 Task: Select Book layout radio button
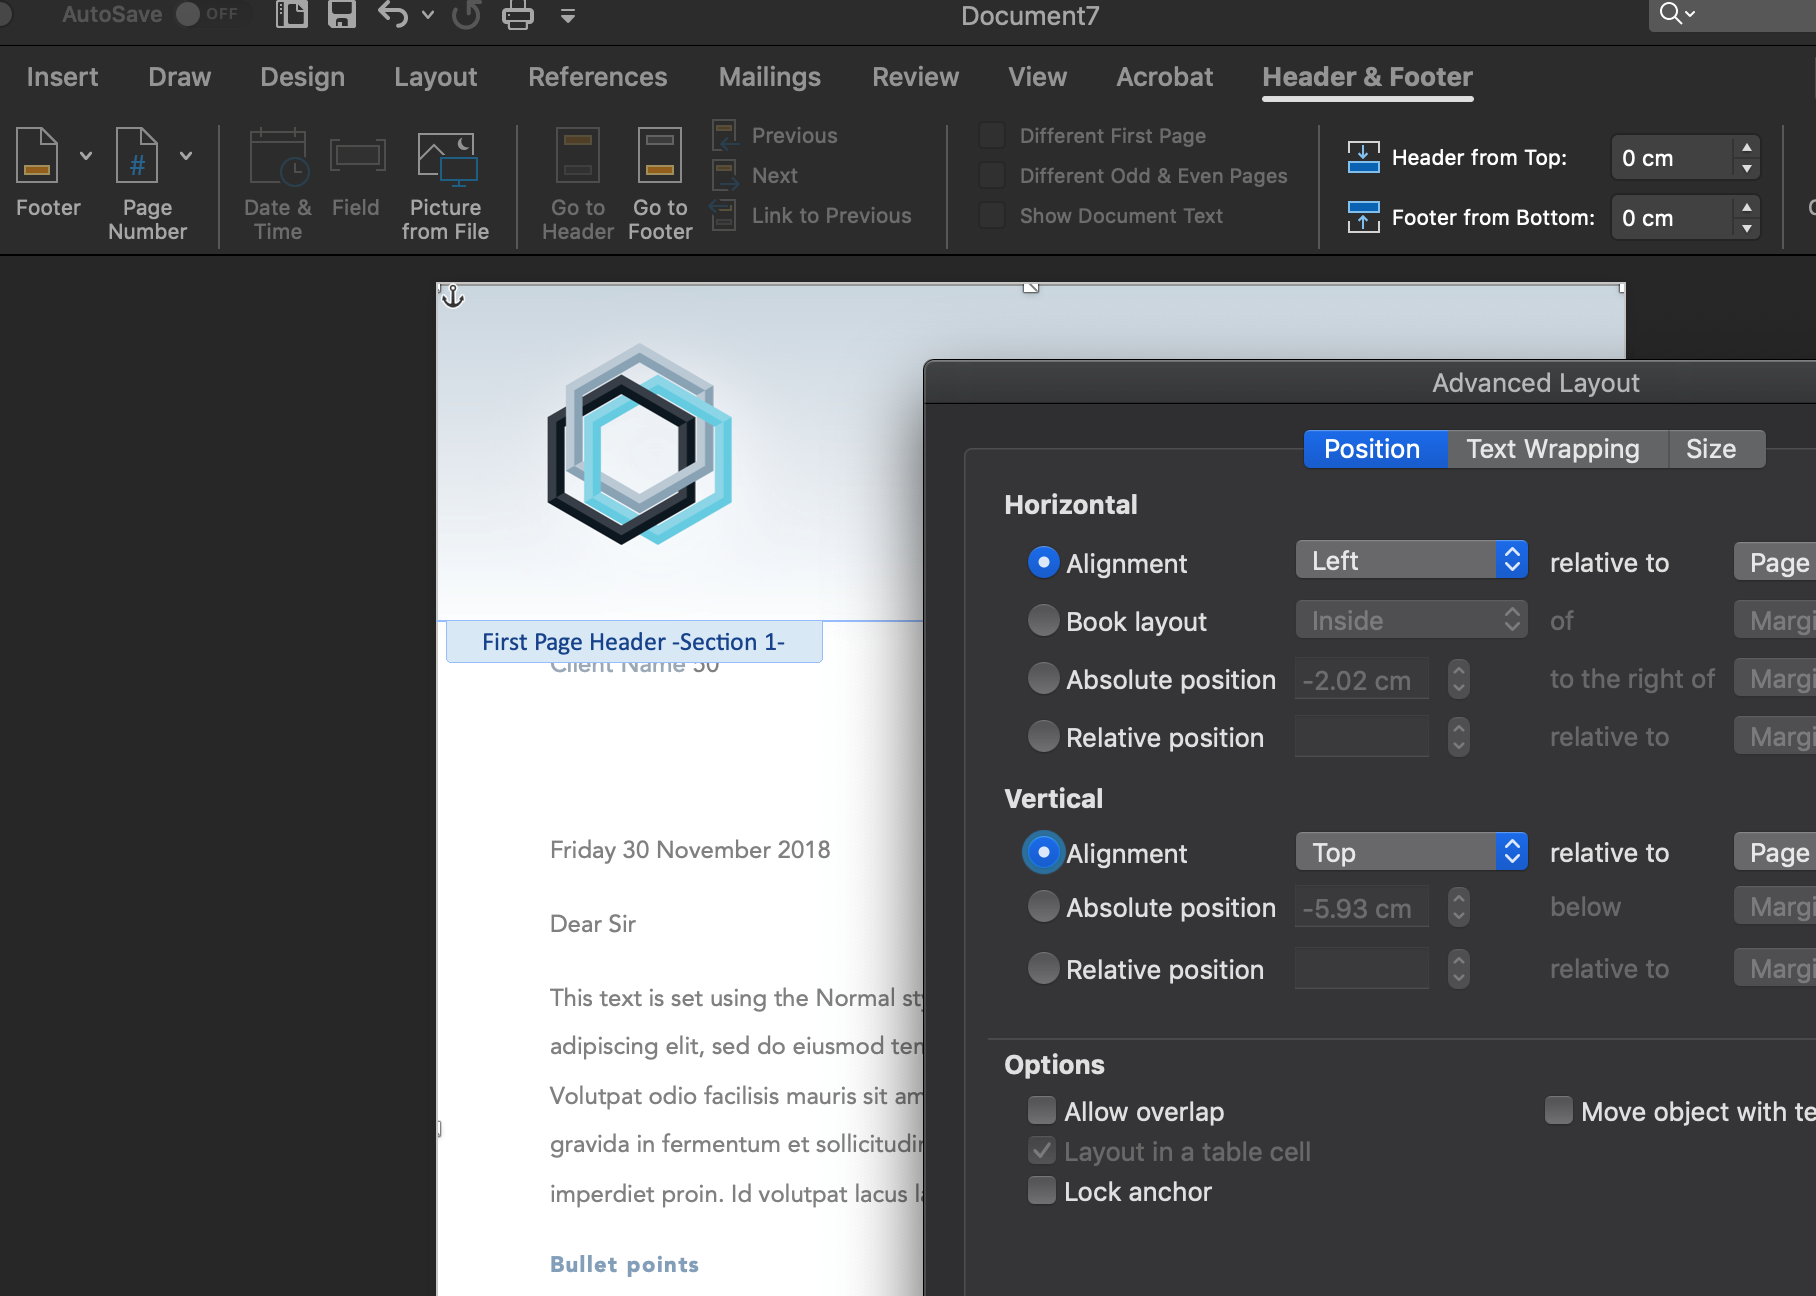tap(1043, 620)
